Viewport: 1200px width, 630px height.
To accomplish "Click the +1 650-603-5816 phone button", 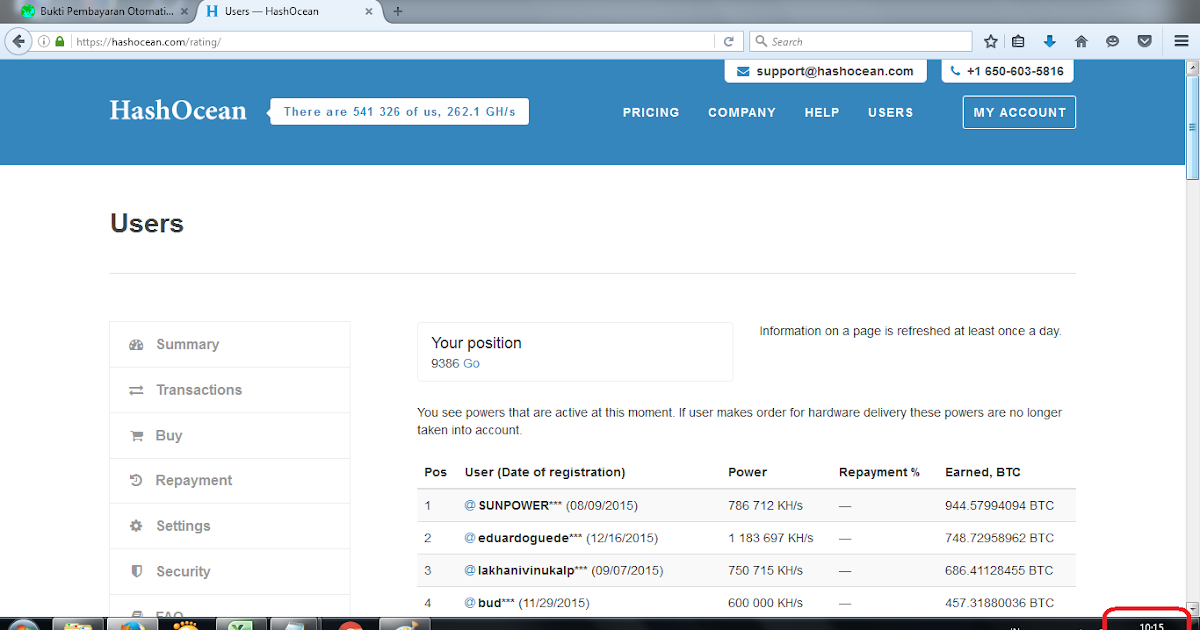I will click(x=1006, y=71).
